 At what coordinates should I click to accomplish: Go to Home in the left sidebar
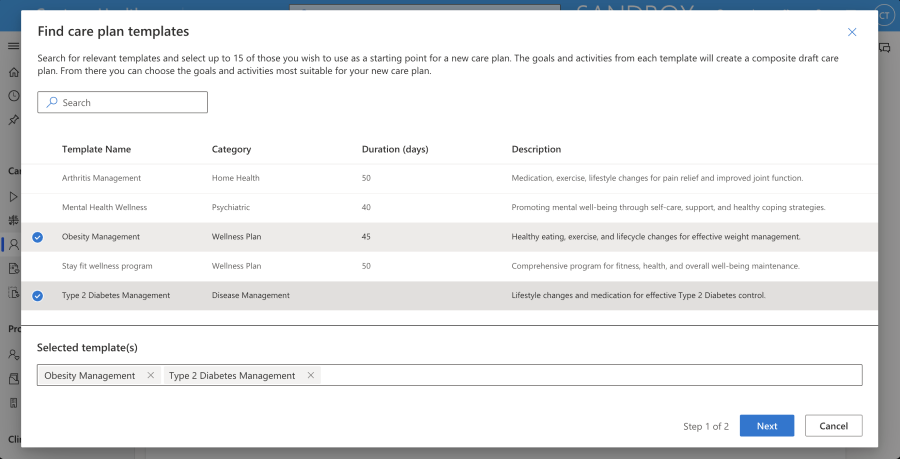(13, 72)
